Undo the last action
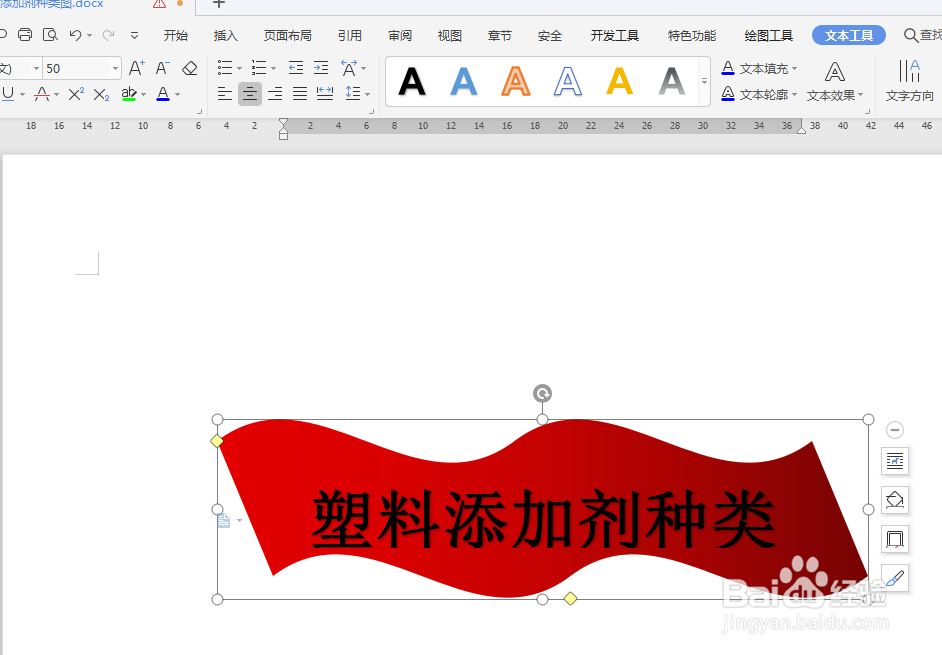 pyautogui.click(x=75, y=35)
